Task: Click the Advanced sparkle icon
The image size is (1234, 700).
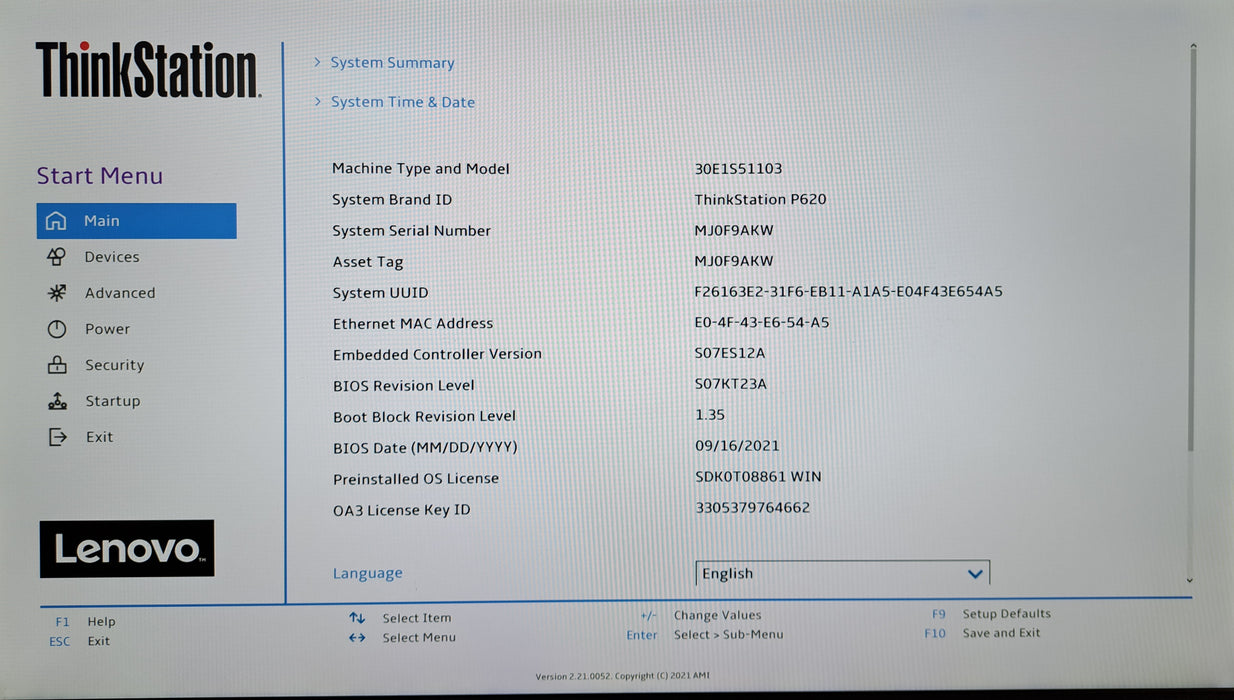Action: tap(57, 293)
